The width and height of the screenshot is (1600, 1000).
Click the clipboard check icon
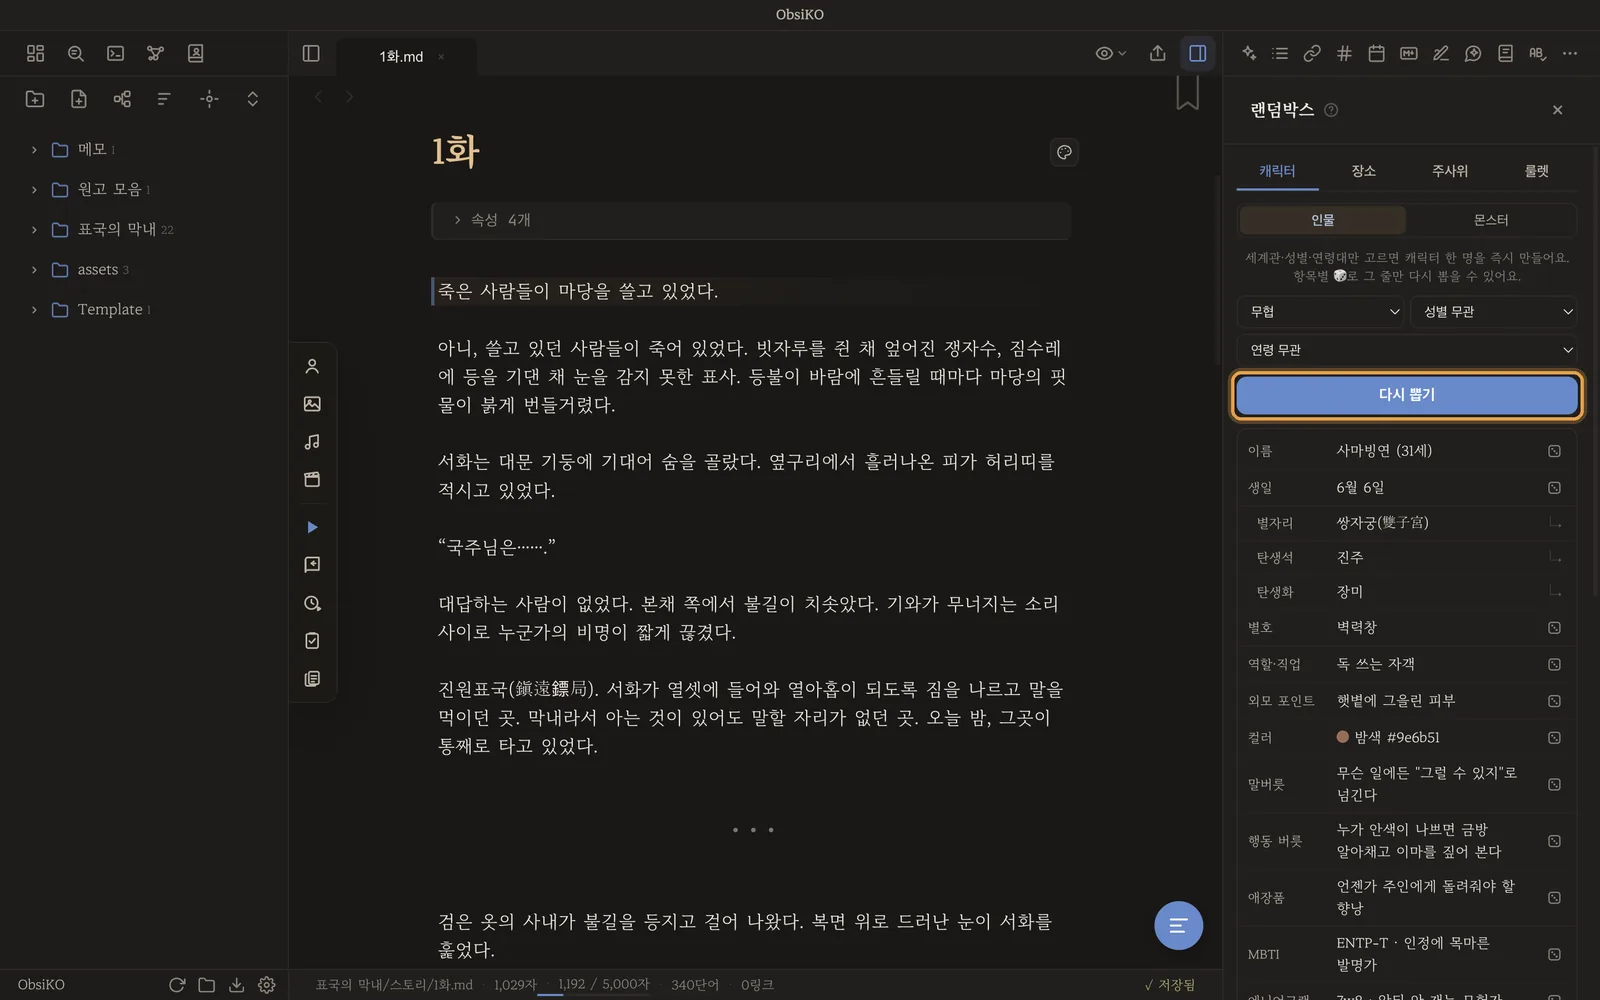click(x=312, y=641)
